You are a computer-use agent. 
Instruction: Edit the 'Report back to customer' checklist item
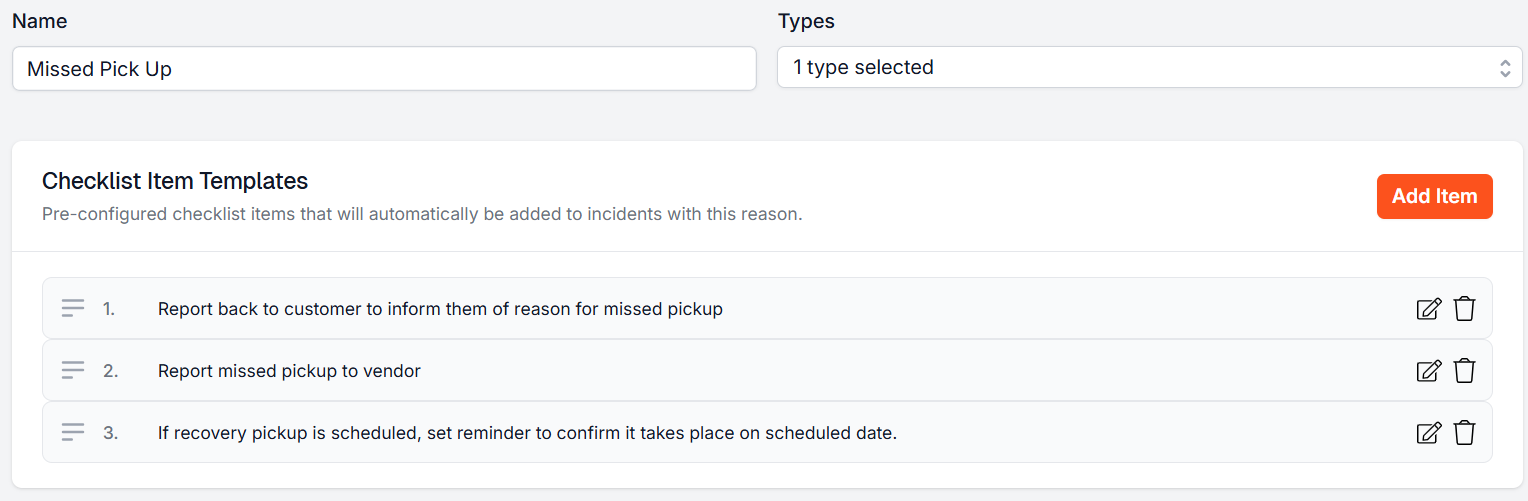pyautogui.click(x=1429, y=309)
